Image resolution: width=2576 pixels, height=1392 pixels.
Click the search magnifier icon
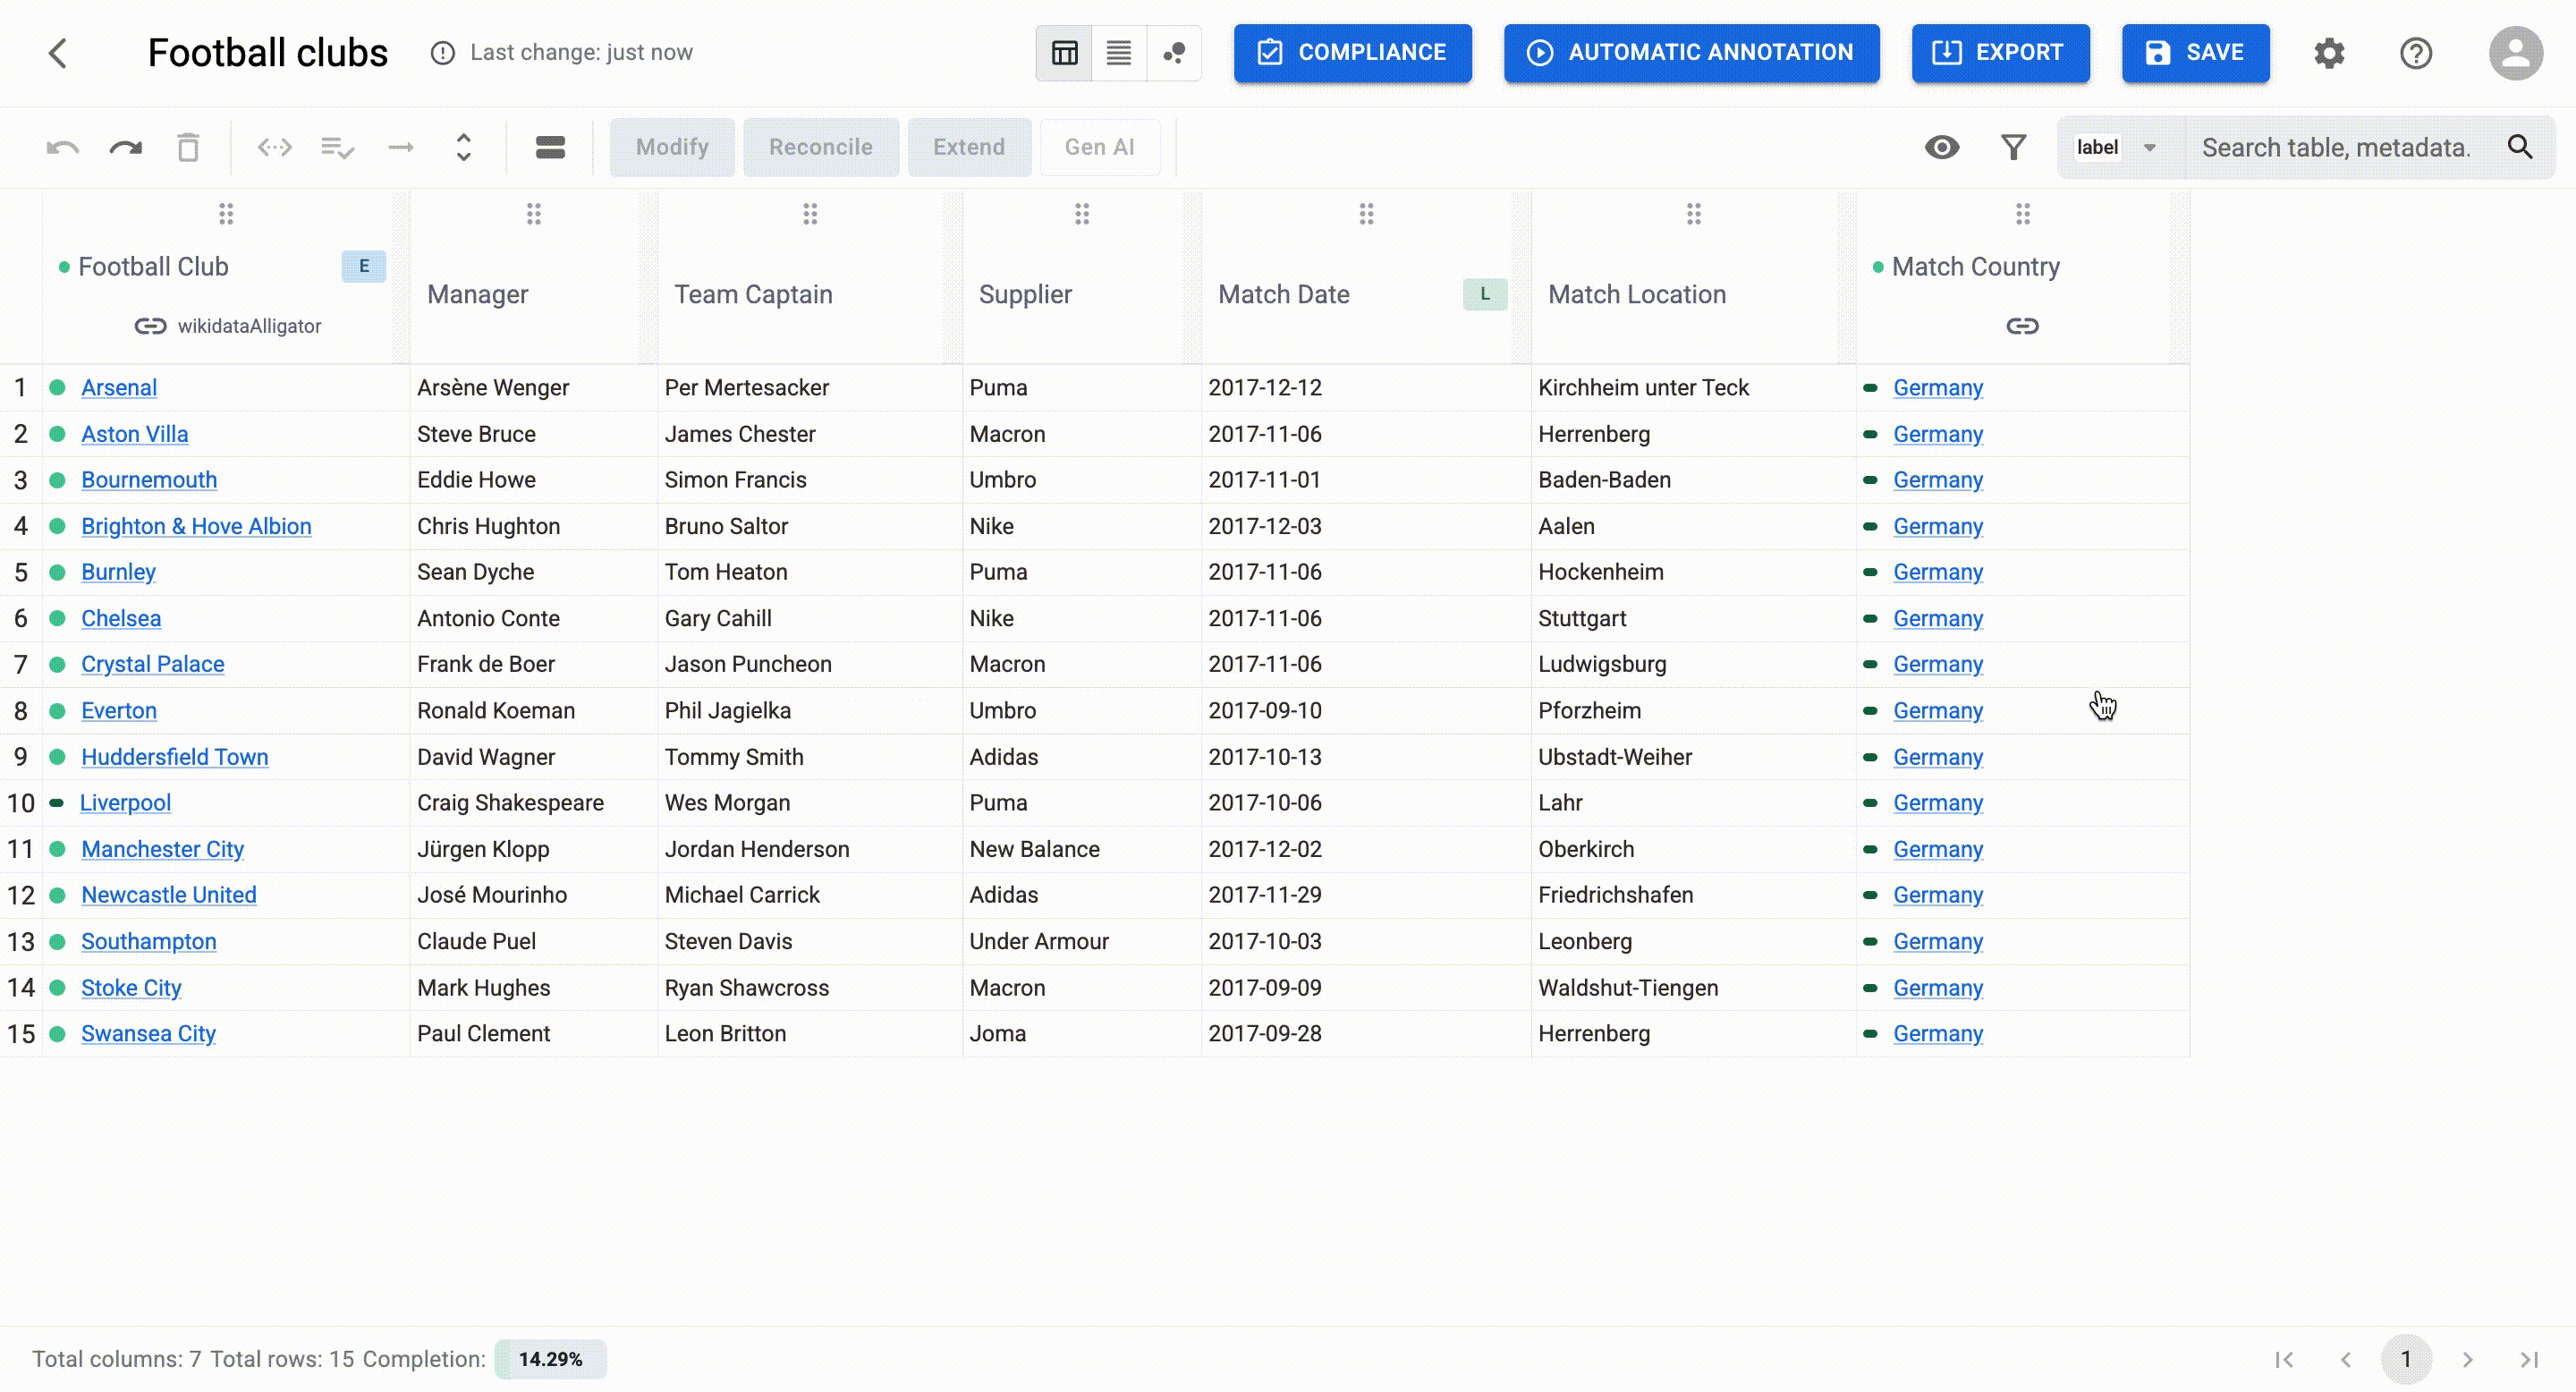click(2520, 148)
